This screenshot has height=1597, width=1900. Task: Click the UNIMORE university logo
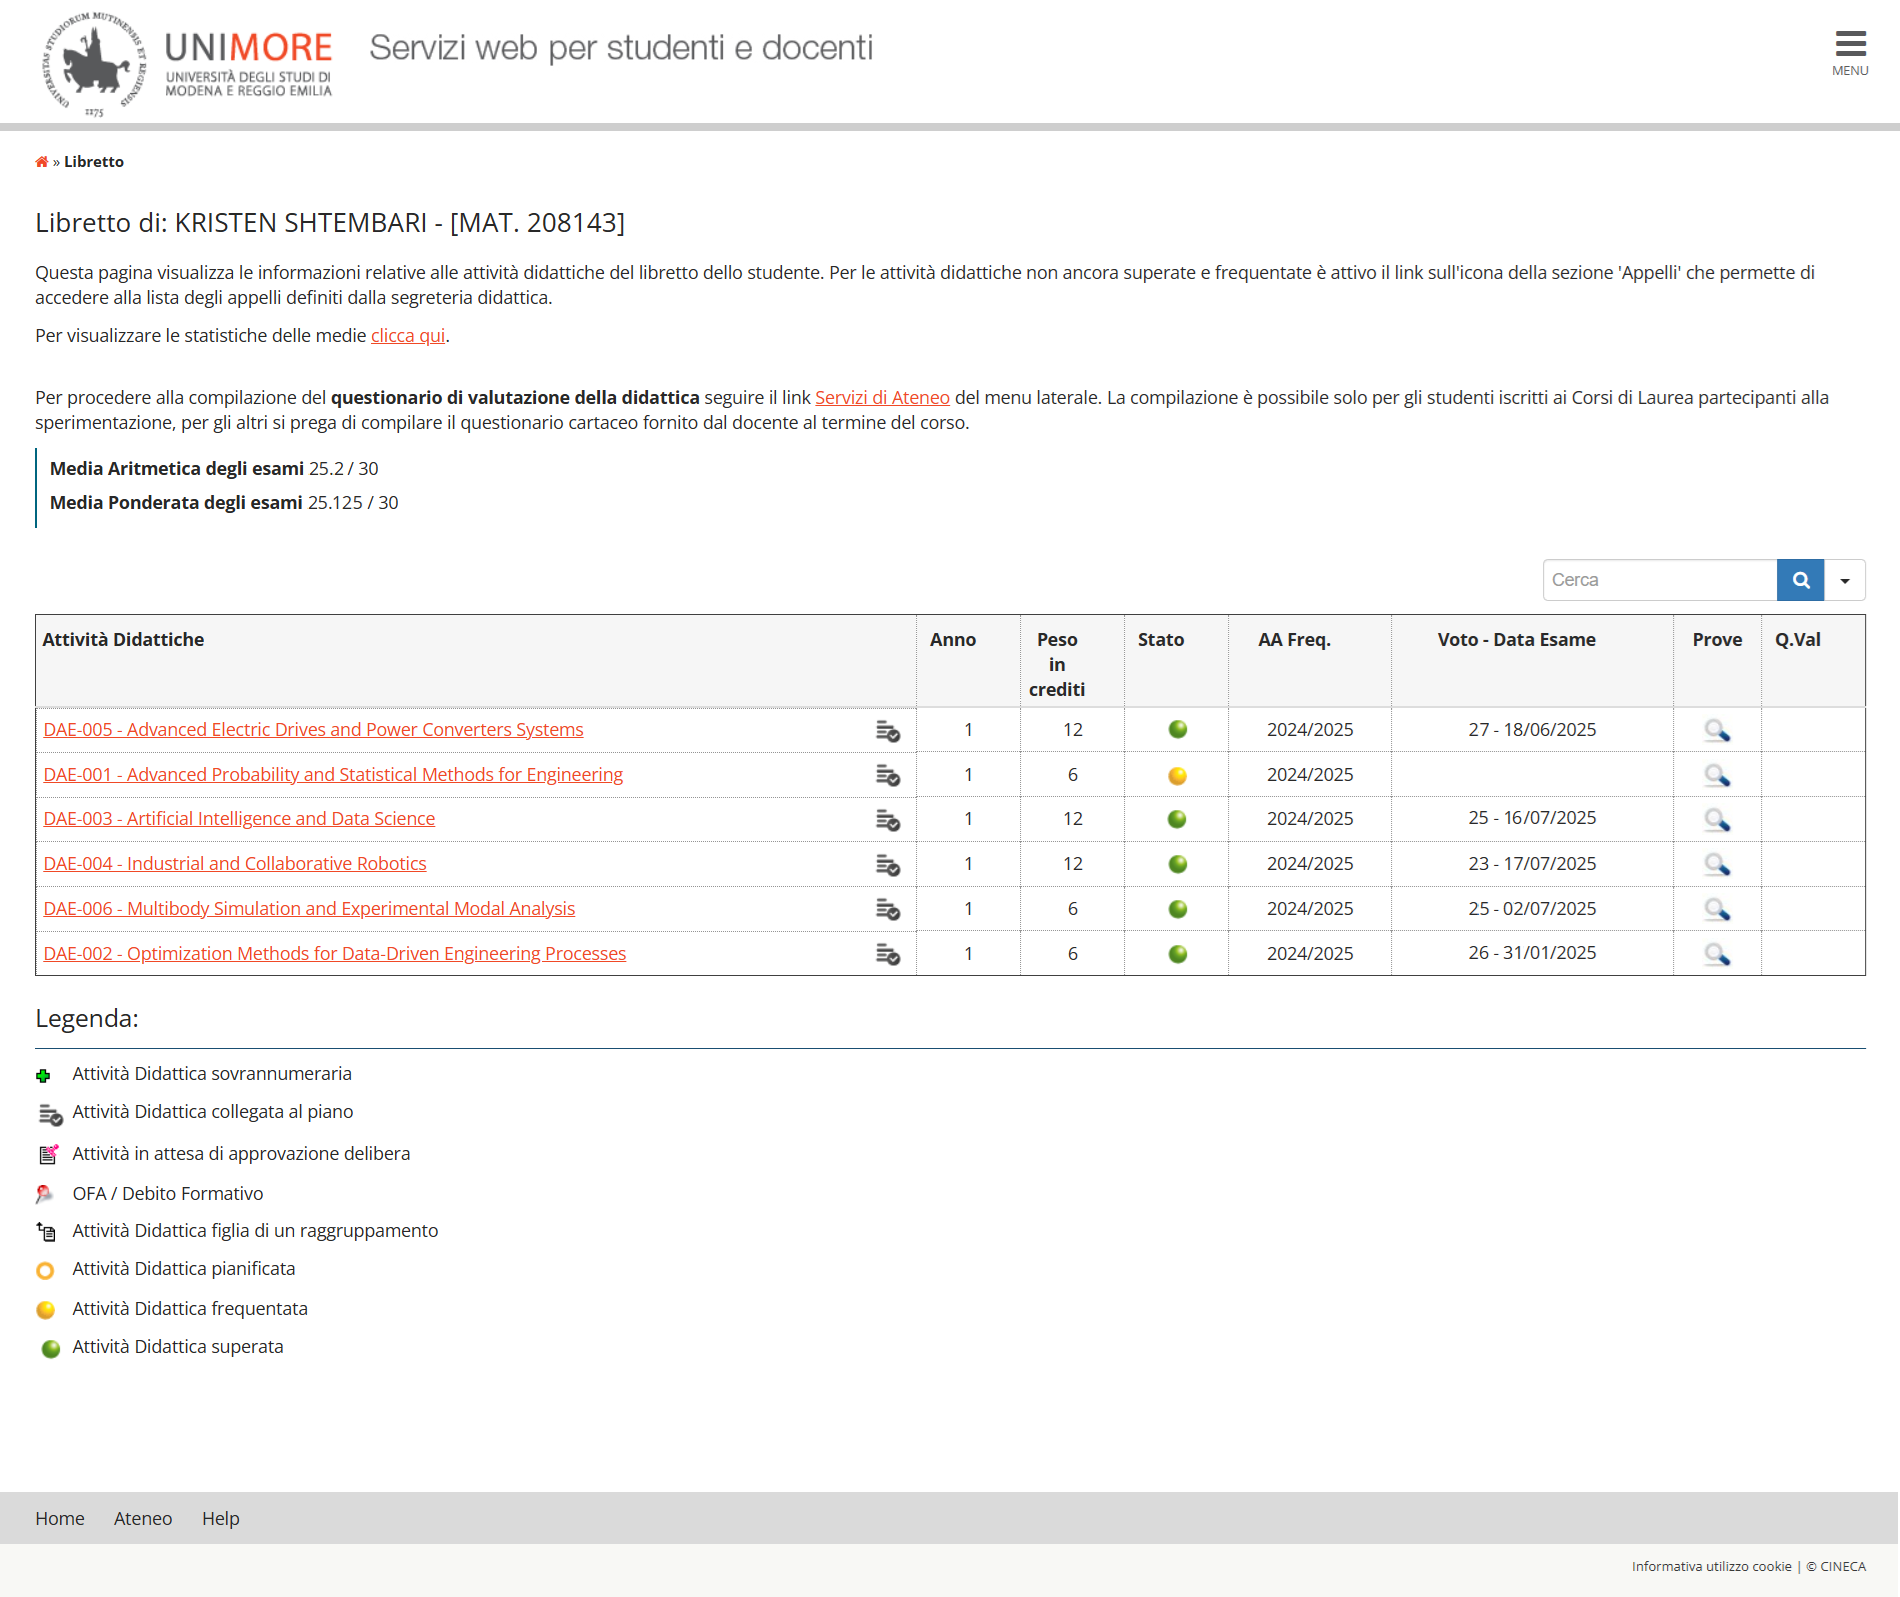(x=187, y=64)
